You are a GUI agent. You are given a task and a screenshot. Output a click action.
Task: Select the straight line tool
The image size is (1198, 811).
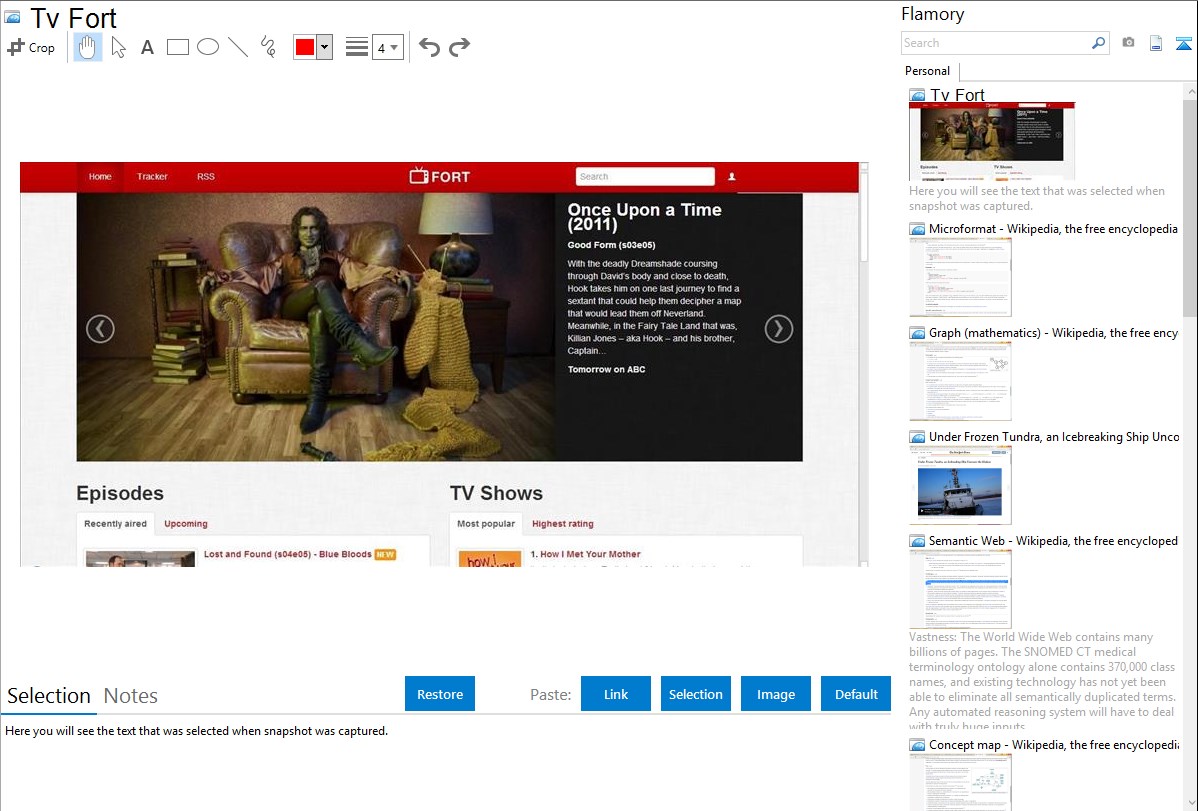click(238, 47)
